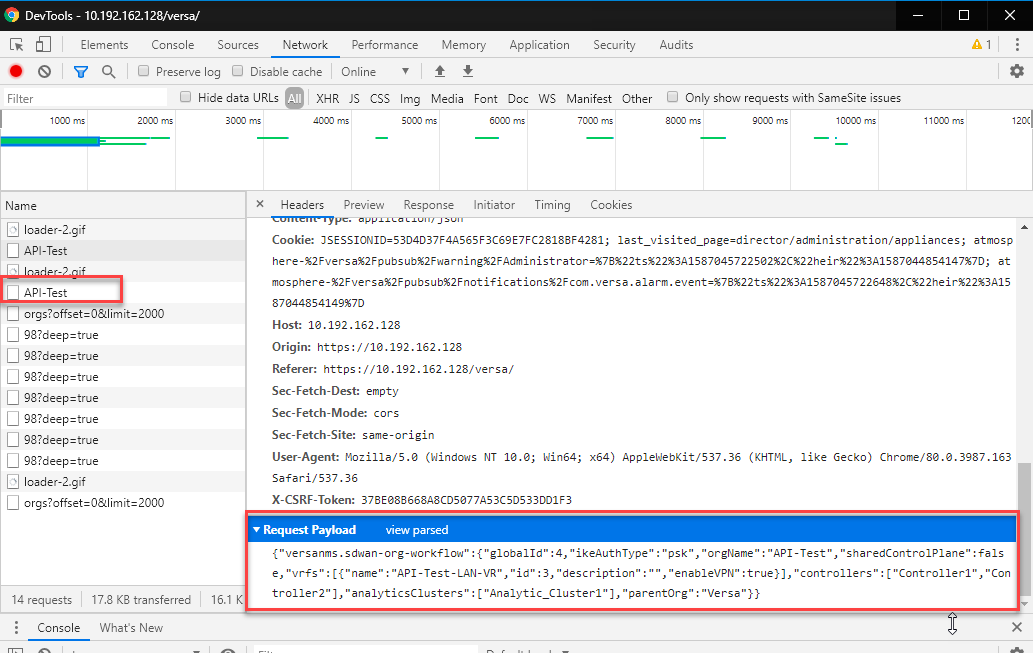Filter requests by XHR type
Screen dimensions: 1033x653
pyautogui.click(x=327, y=99)
